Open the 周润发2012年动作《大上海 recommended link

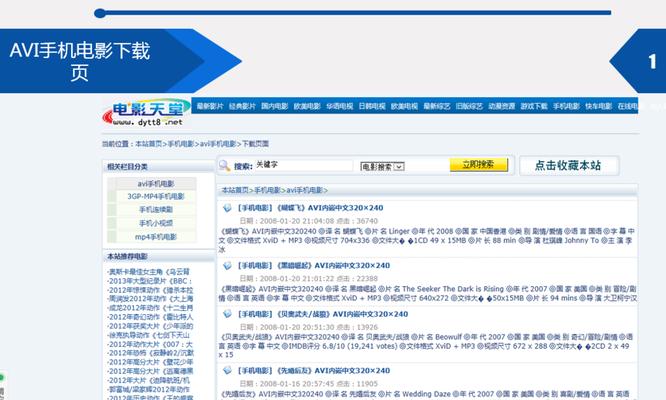tap(150, 299)
